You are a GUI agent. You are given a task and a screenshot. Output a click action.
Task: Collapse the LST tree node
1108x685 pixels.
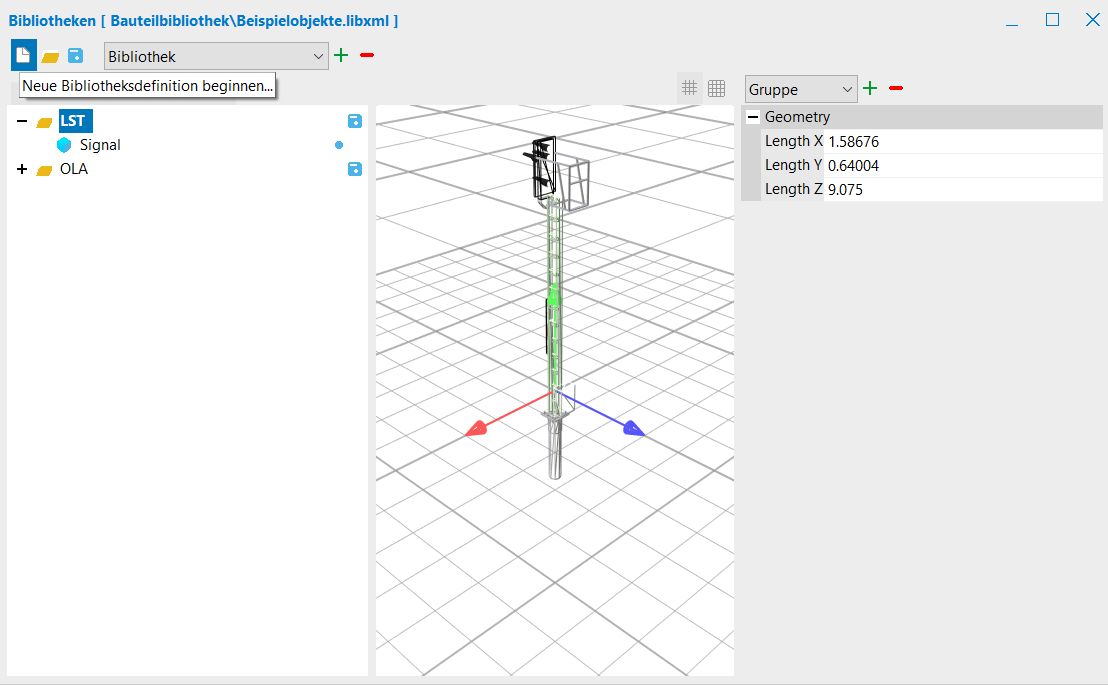click(22, 121)
